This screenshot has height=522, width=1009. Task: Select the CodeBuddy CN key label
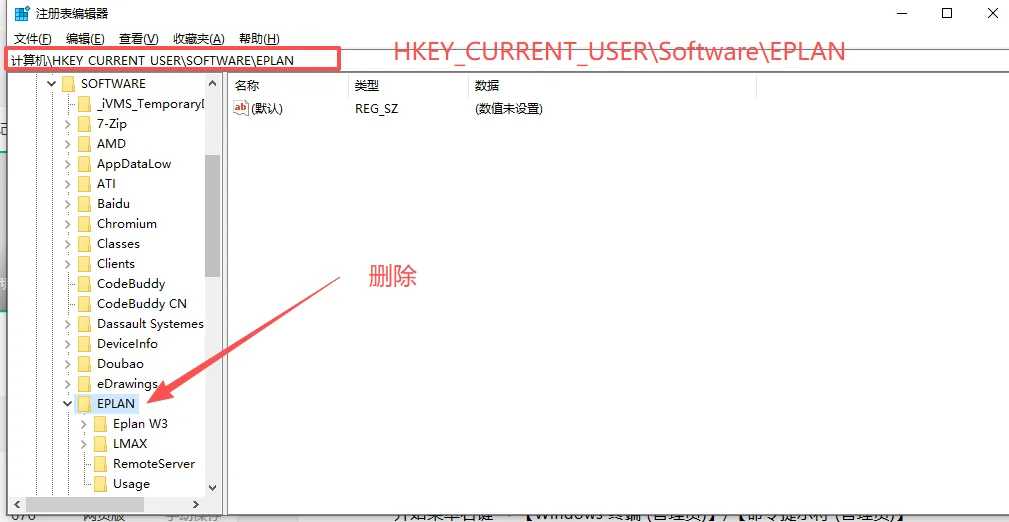pos(142,303)
